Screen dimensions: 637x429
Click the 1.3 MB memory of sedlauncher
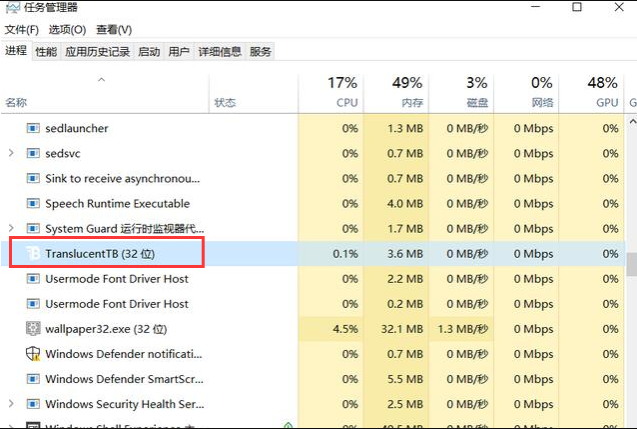coord(405,128)
